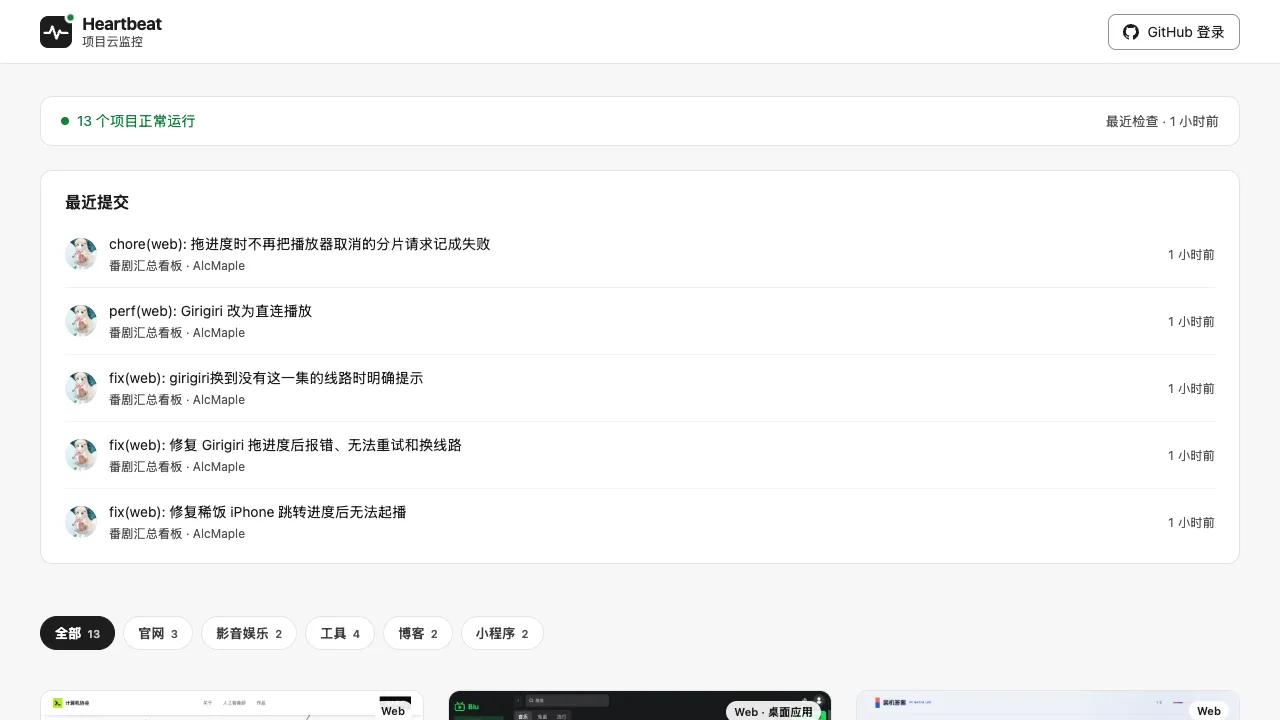Open the dark project thumbnail tagged Web · 桌面应用
1280x720 pixels.
pyautogui.click(x=640, y=705)
